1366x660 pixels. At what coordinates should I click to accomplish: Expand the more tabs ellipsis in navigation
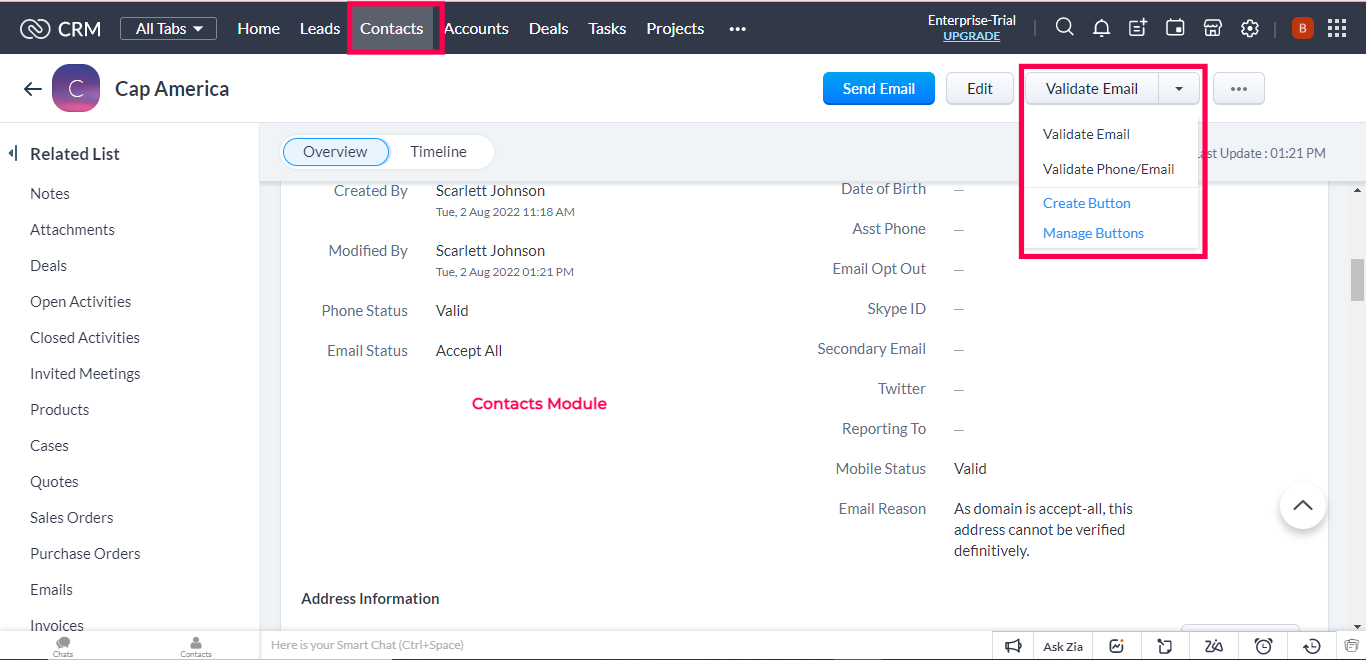(738, 29)
